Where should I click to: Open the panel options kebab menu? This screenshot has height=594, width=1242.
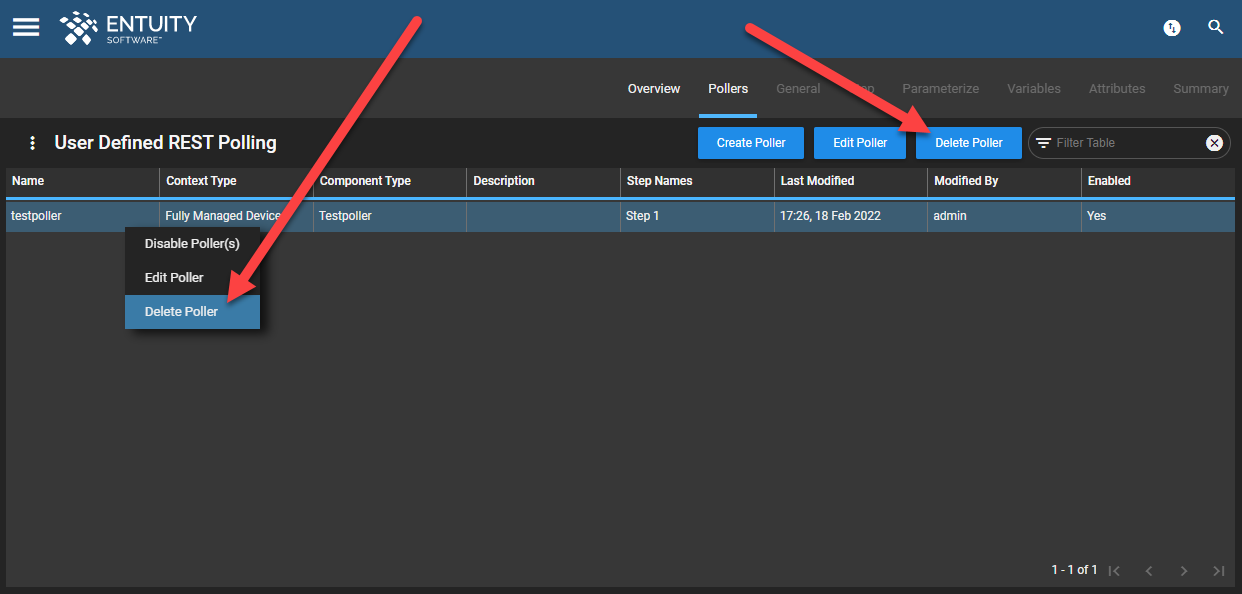click(32, 142)
